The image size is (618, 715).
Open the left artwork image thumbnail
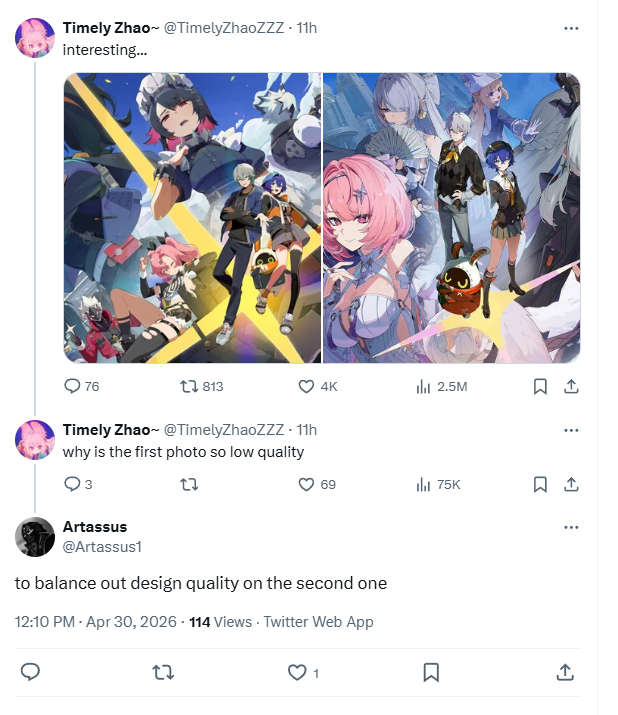click(x=192, y=218)
